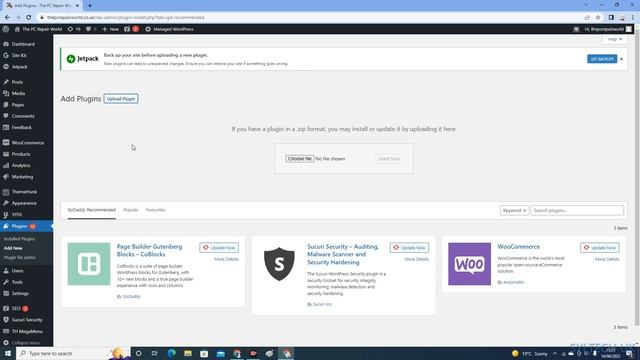The width and height of the screenshot is (640, 360).
Task: Open Products in the sidebar
Action: pyautogui.click(x=21, y=154)
